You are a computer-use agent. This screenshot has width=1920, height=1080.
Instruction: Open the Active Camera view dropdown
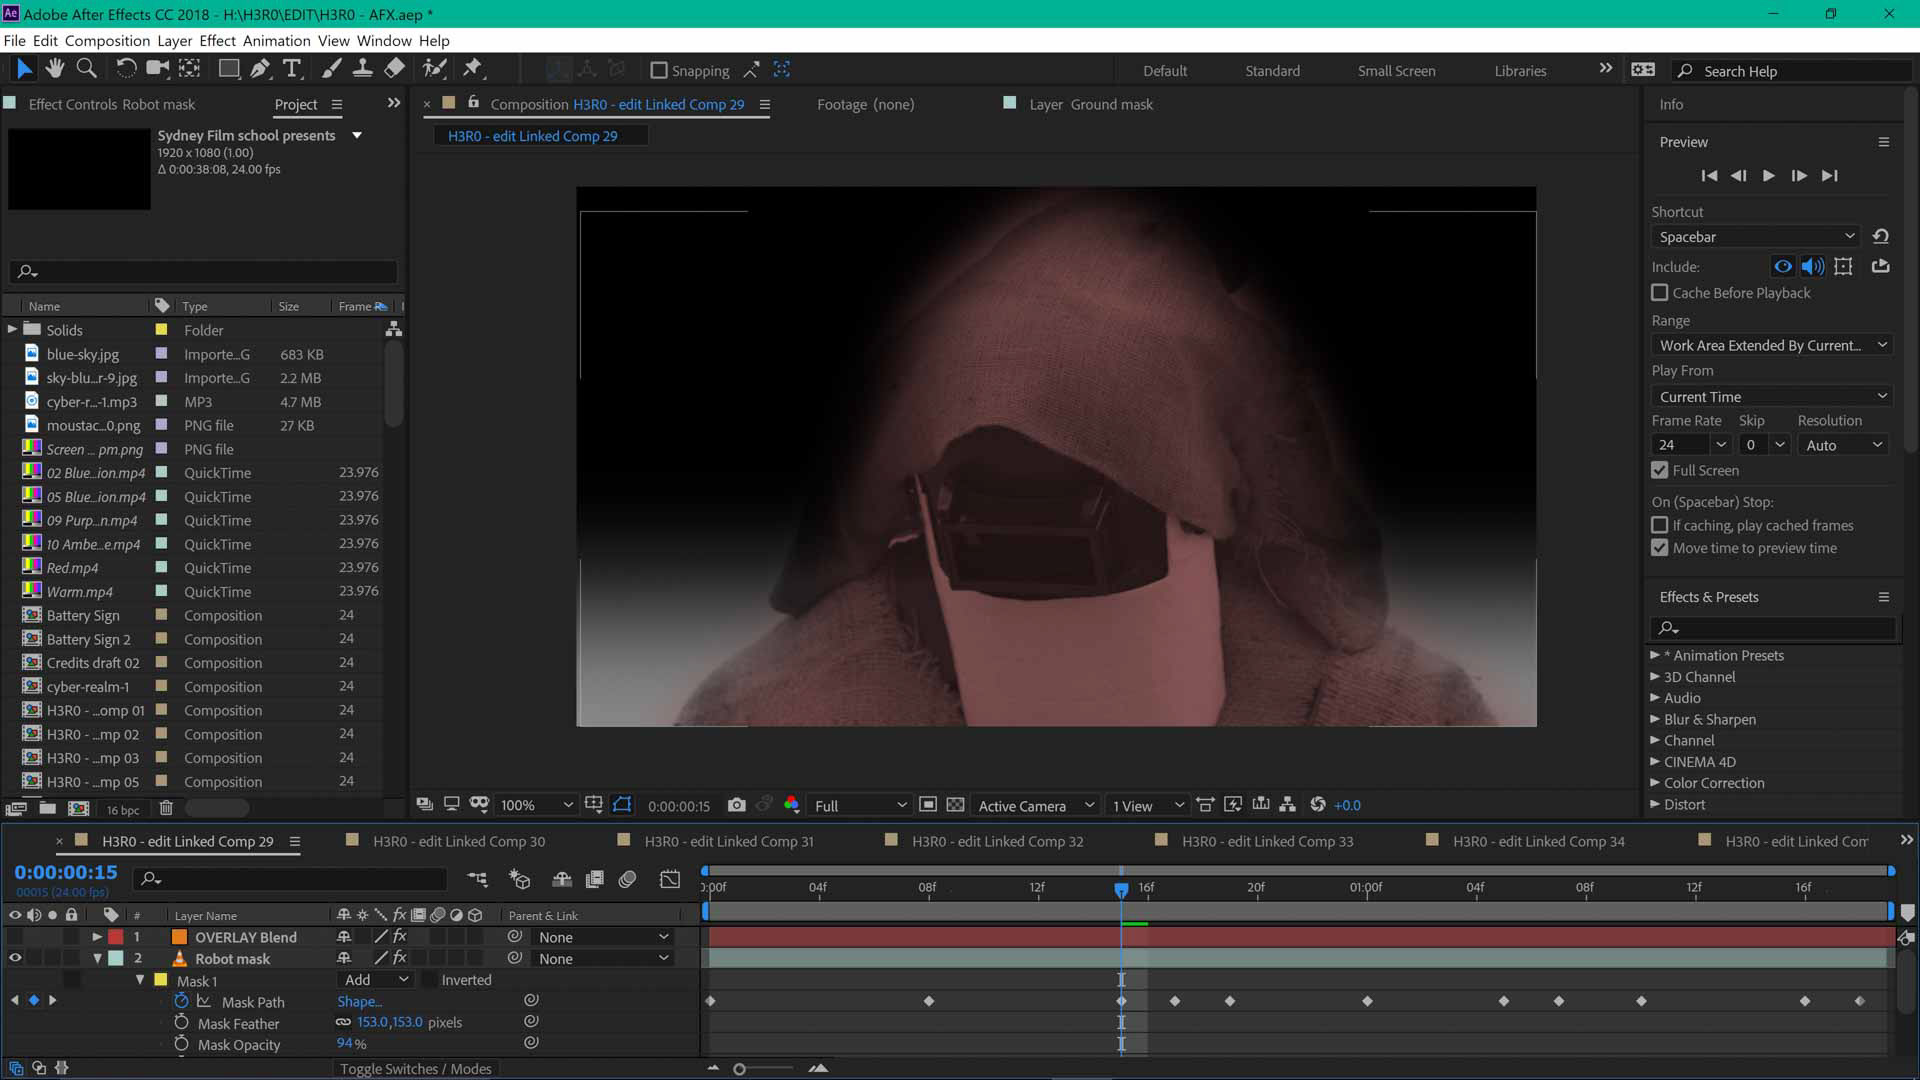1035,805
